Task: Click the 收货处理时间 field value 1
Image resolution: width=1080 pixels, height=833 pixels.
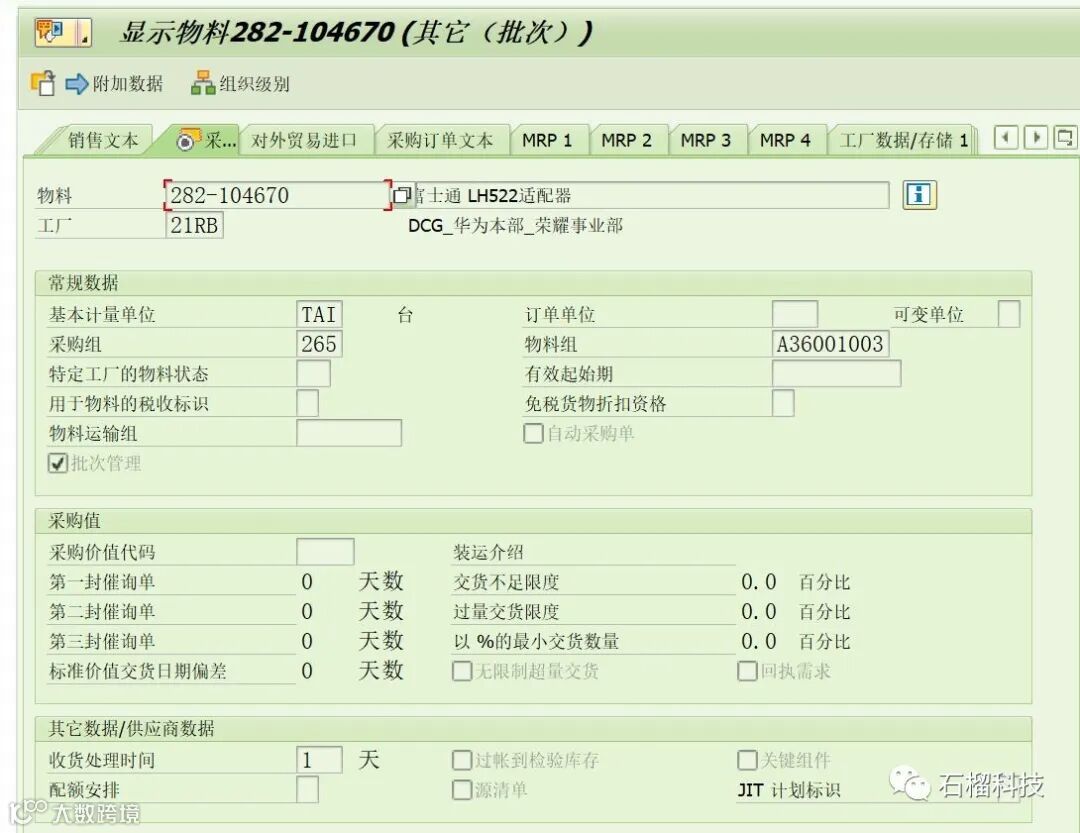Action: point(320,760)
